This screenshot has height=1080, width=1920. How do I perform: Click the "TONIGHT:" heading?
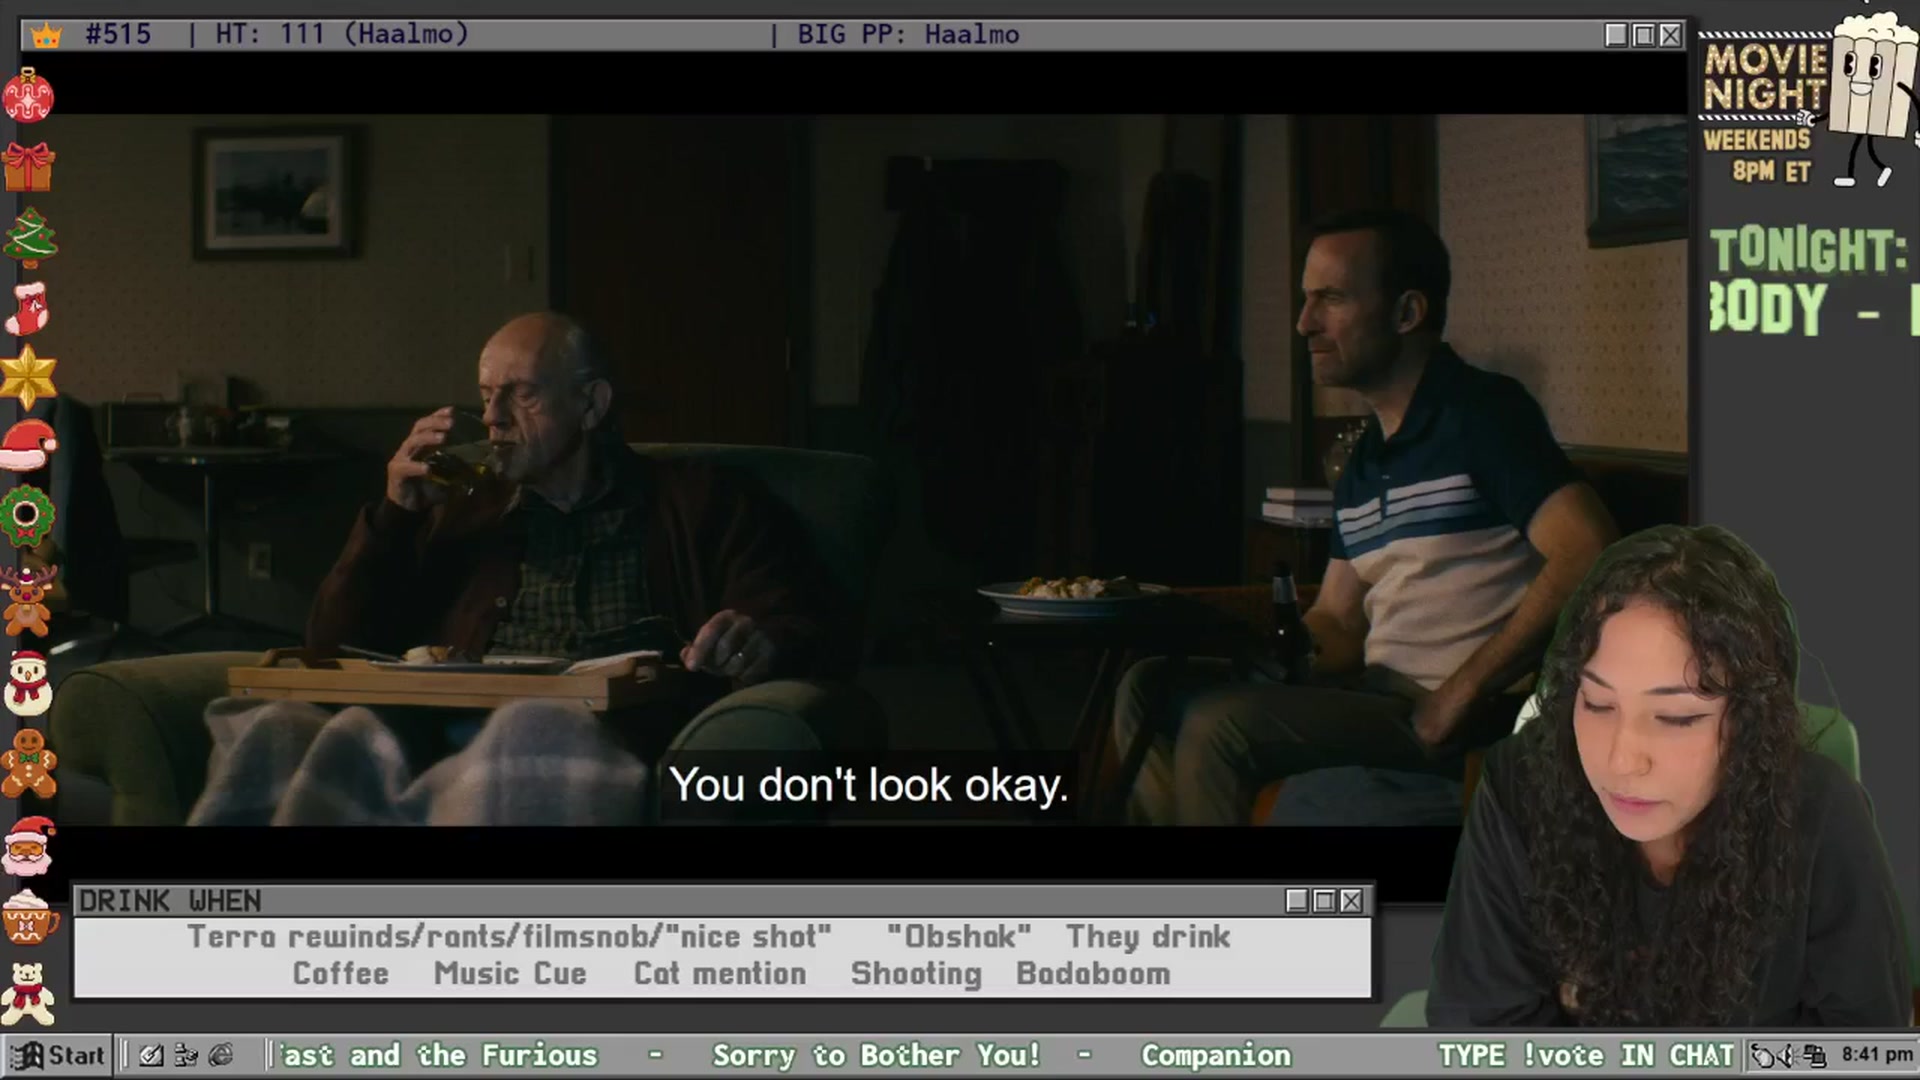pyautogui.click(x=1808, y=251)
